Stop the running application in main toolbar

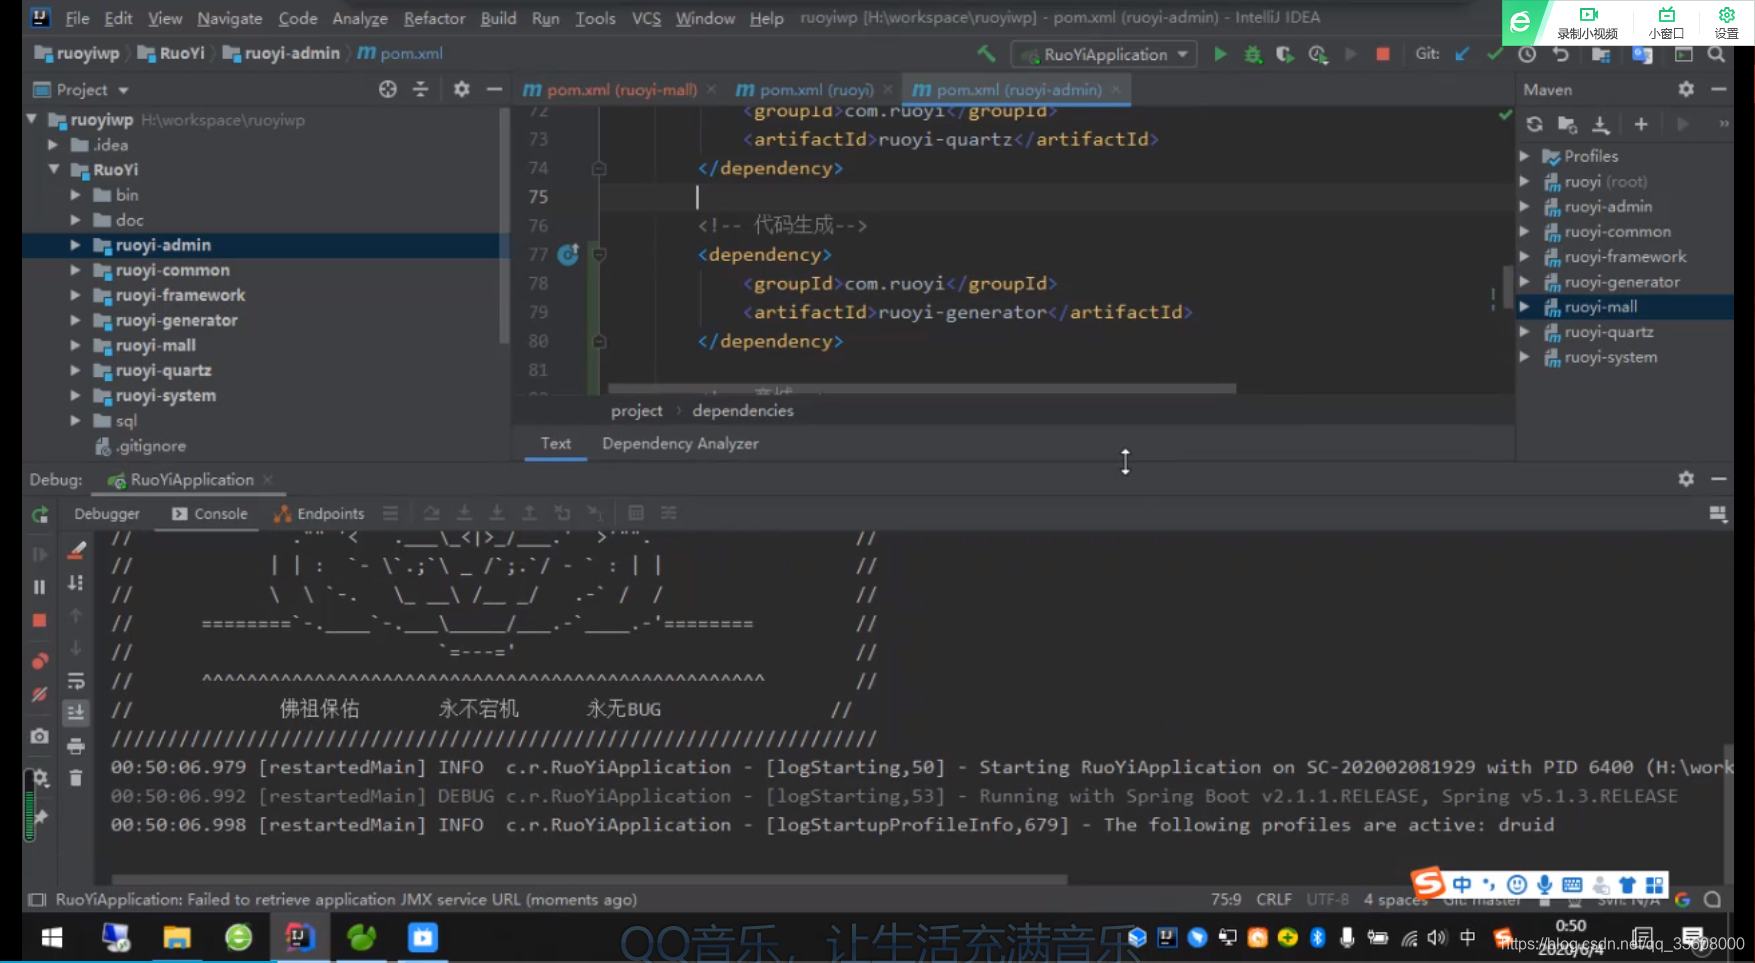(1383, 54)
